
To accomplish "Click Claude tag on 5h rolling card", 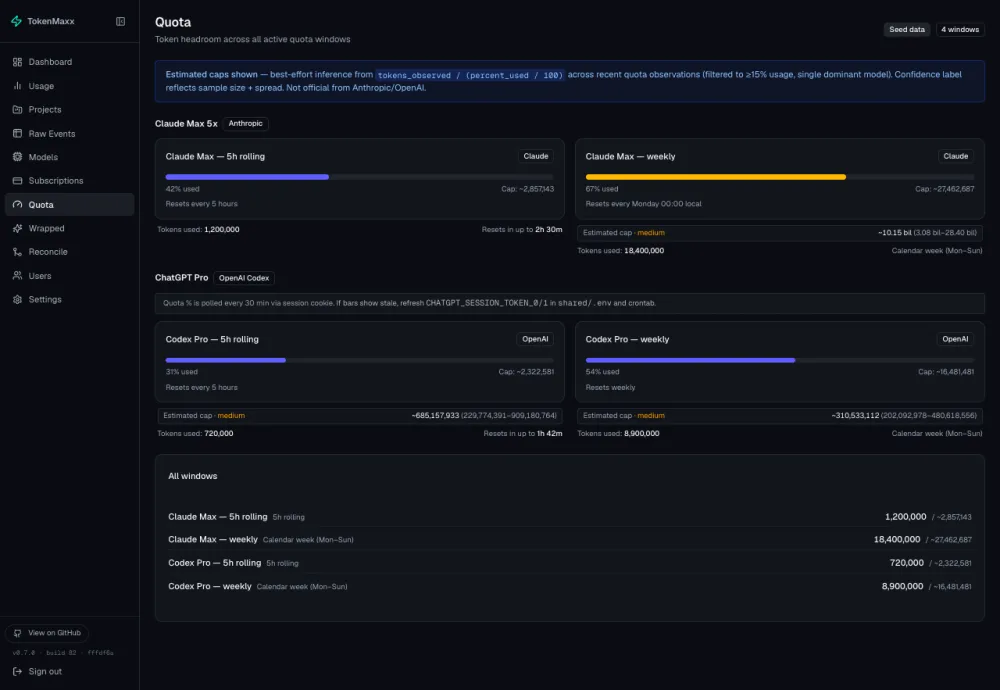I will pos(536,156).
